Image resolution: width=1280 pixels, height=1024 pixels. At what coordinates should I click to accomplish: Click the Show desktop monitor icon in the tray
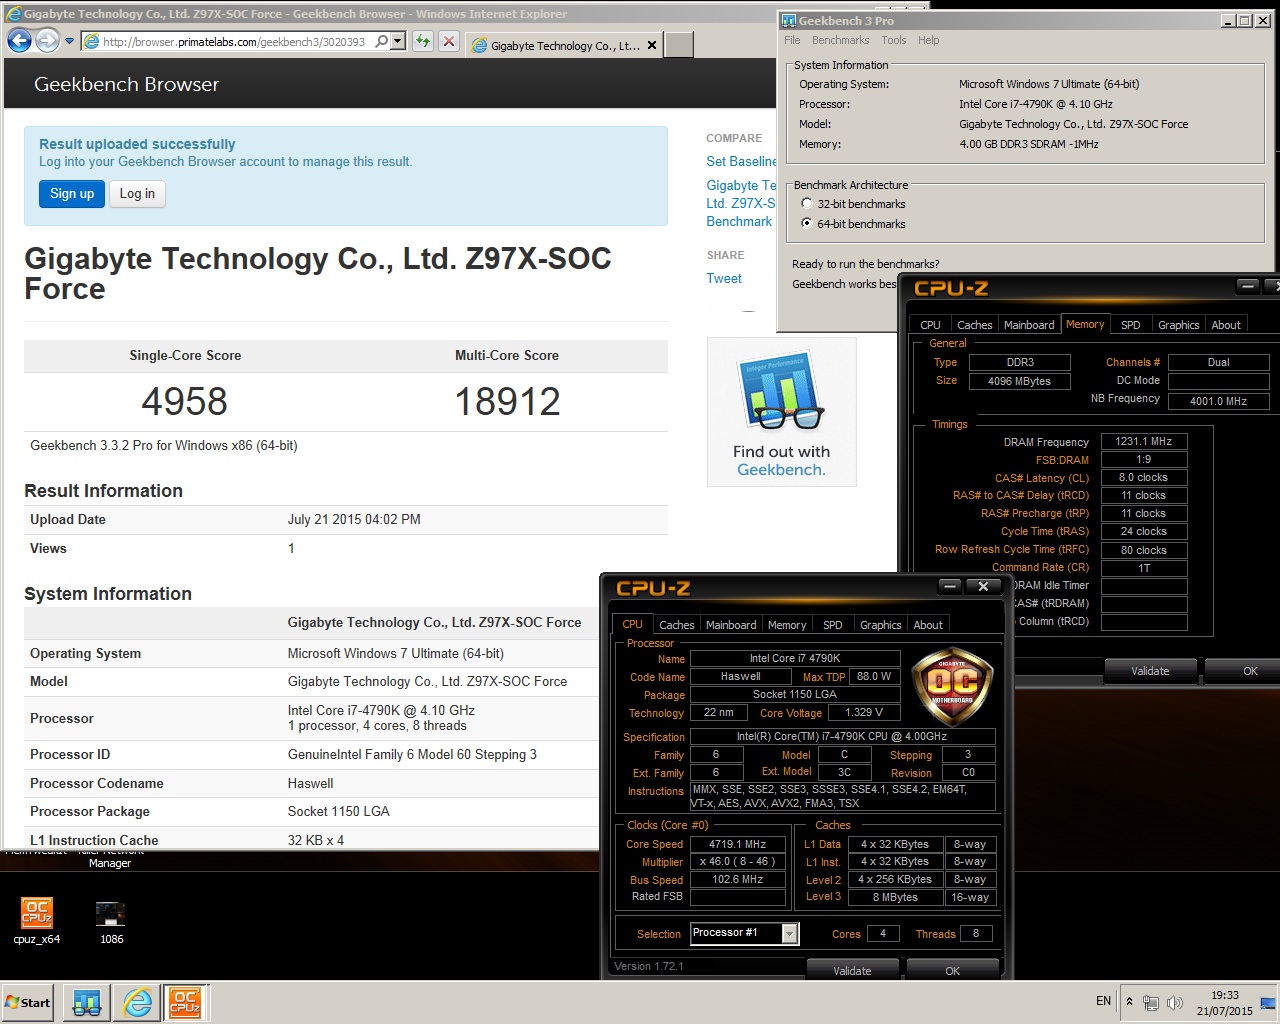(x=1268, y=1002)
